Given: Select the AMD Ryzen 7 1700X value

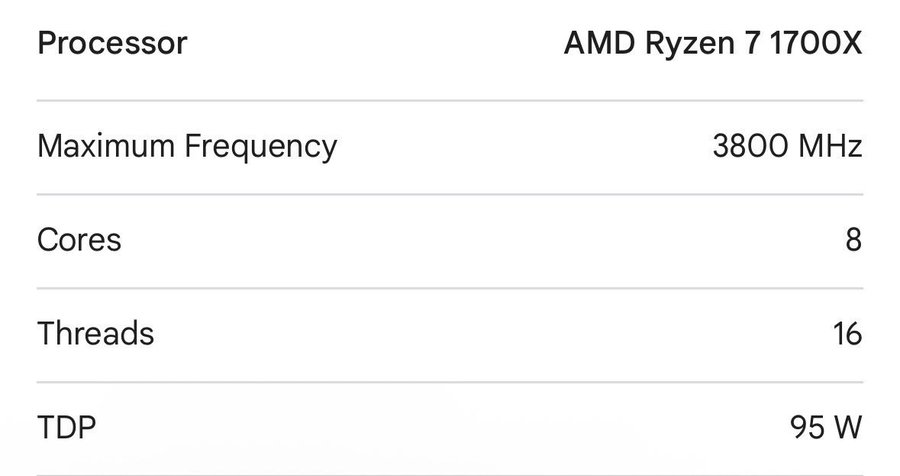Looking at the screenshot, I should tap(712, 44).
